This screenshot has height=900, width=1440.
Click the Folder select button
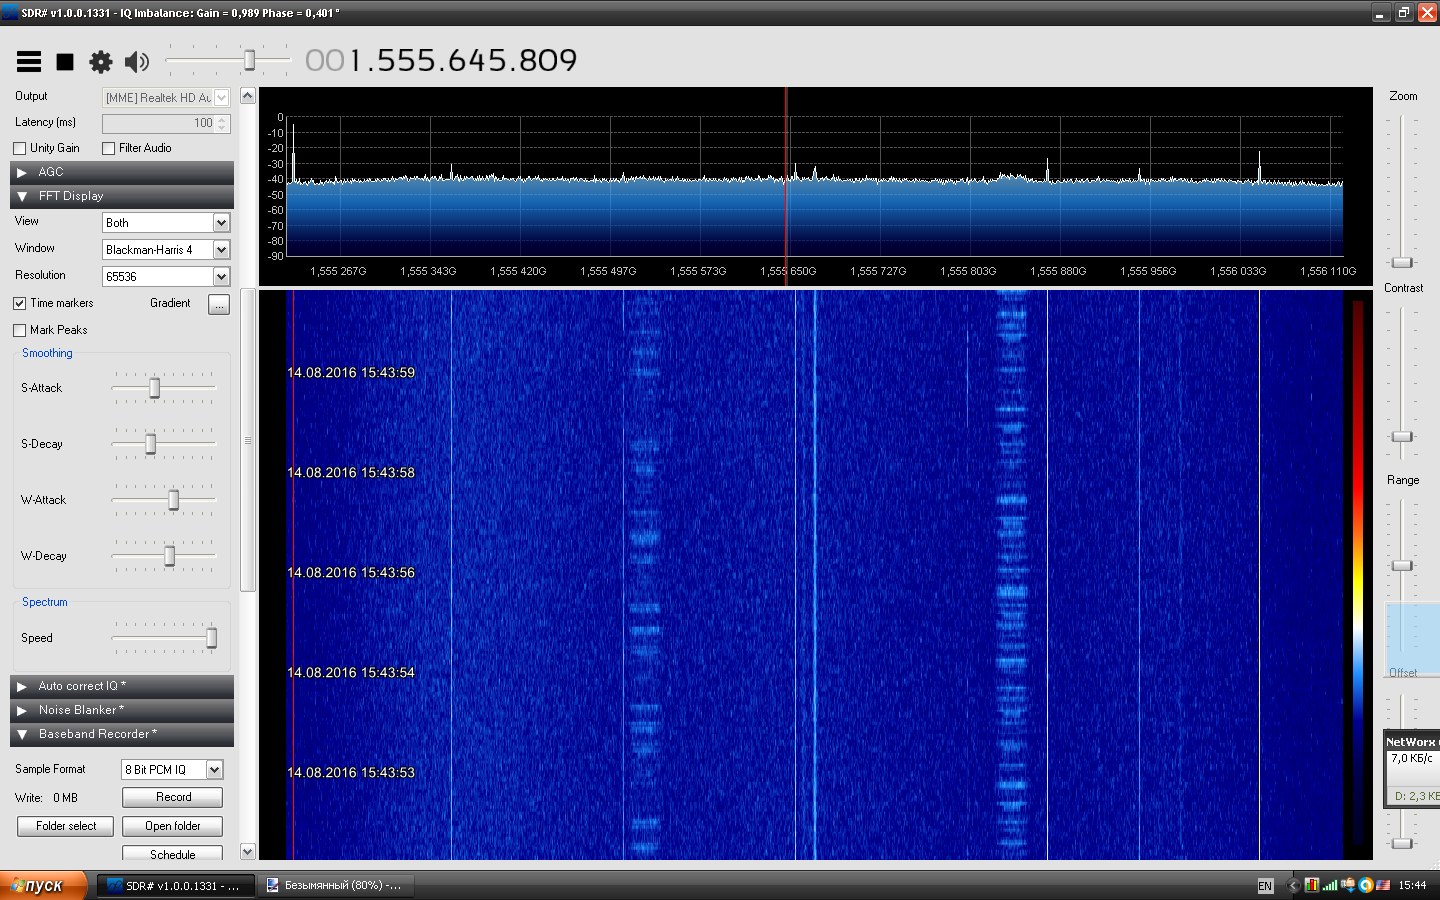[66, 826]
